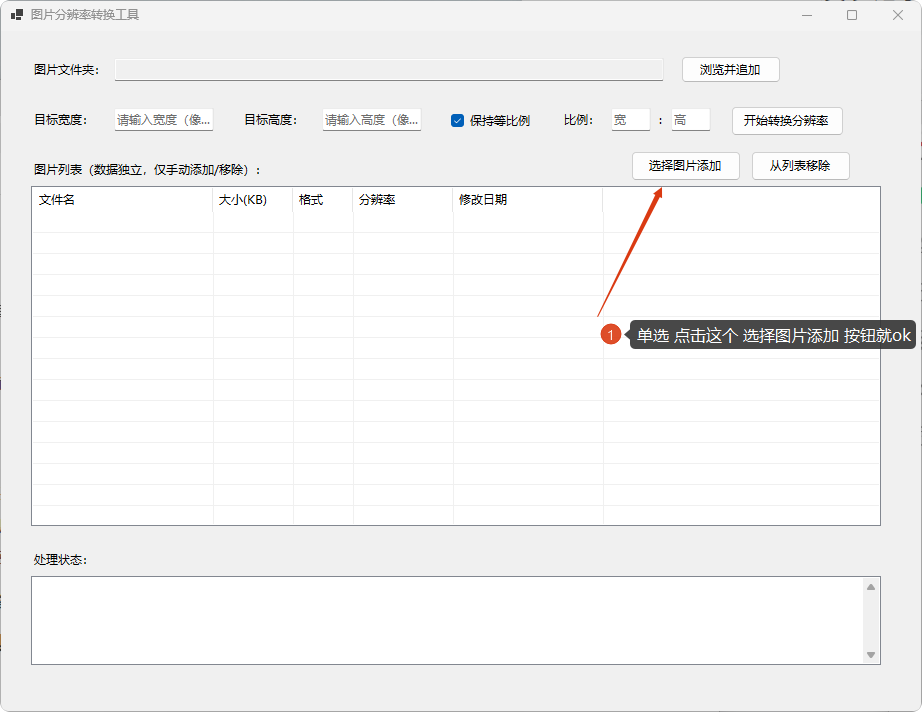Viewport: 922px width, 712px height.
Task: Click the ratio 高 input box
Action: (691, 120)
